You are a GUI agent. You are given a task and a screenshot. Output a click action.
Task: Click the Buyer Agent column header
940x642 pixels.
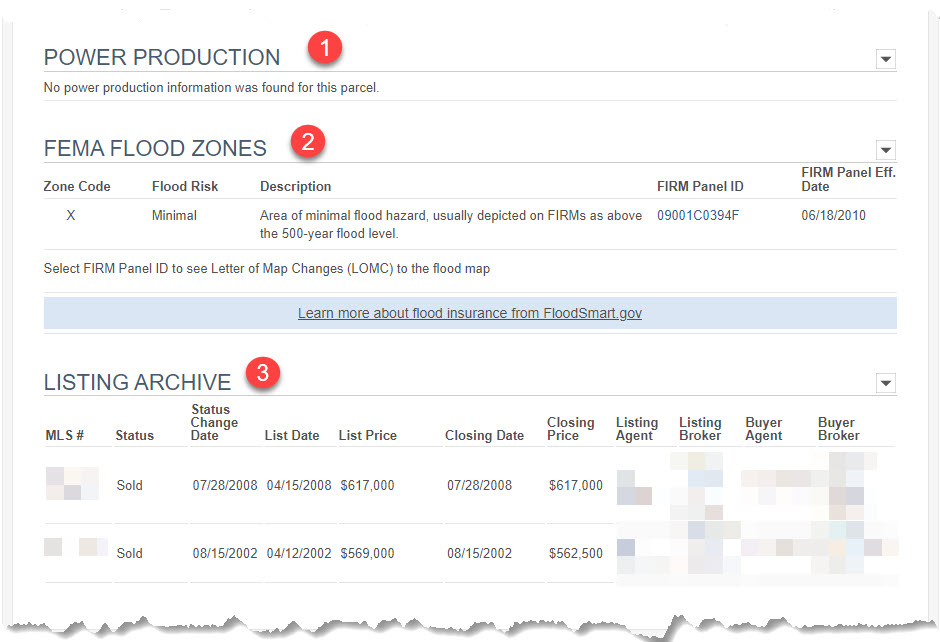[x=764, y=429]
